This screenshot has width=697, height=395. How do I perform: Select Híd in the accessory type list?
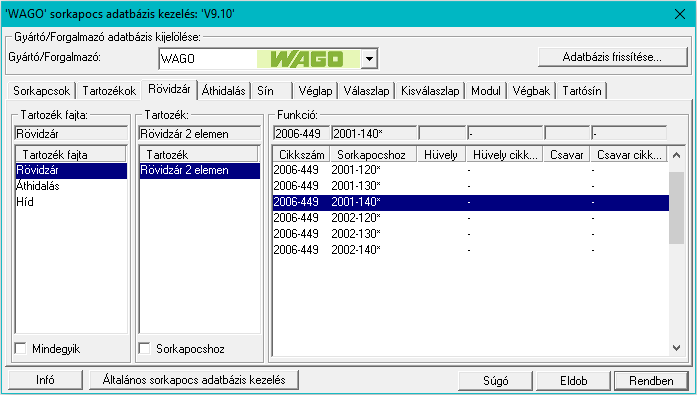pyautogui.click(x=71, y=202)
